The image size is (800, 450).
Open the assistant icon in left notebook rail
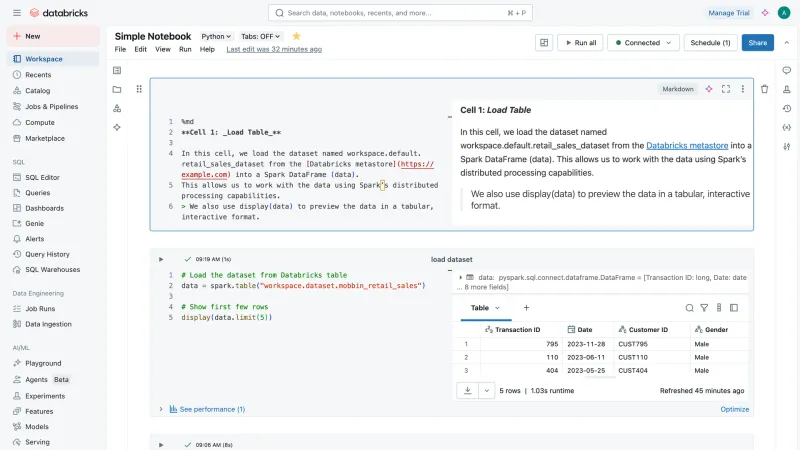117,127
